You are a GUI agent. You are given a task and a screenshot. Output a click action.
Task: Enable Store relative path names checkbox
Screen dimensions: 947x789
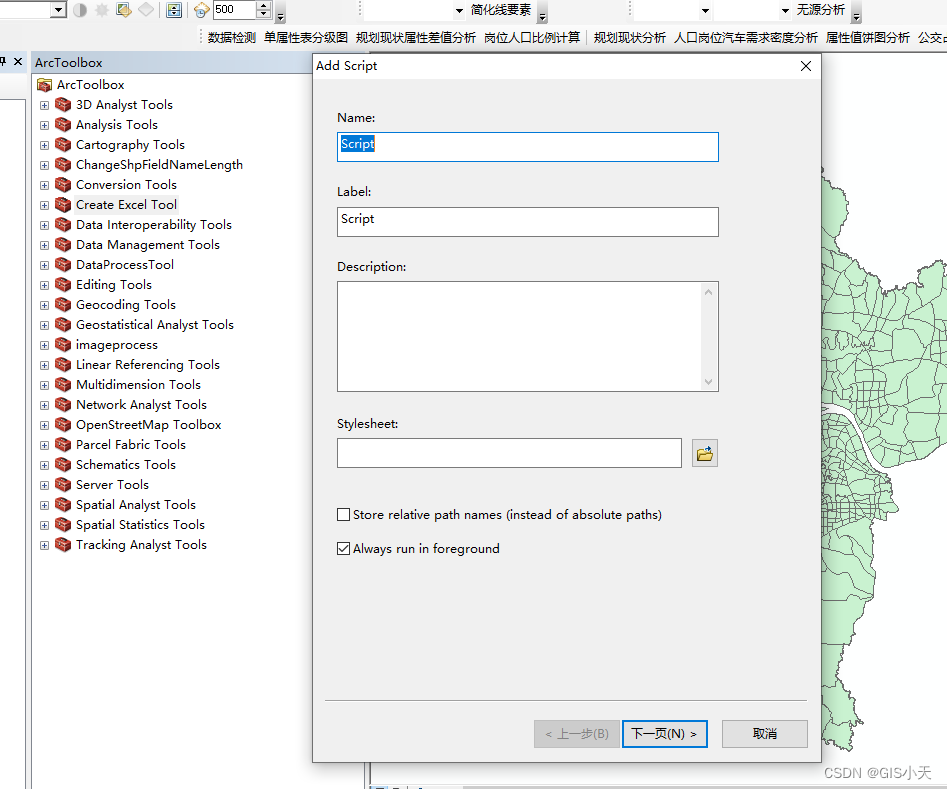(343, 514)
